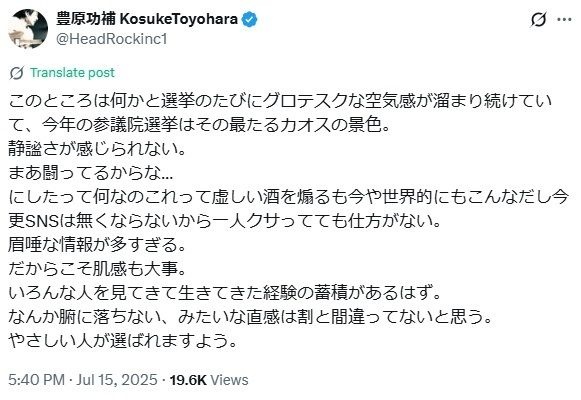This screenshot has width=581, height=400.
Task: Click the line beginning いろんな人を見てきて
Action: (225, 293)
